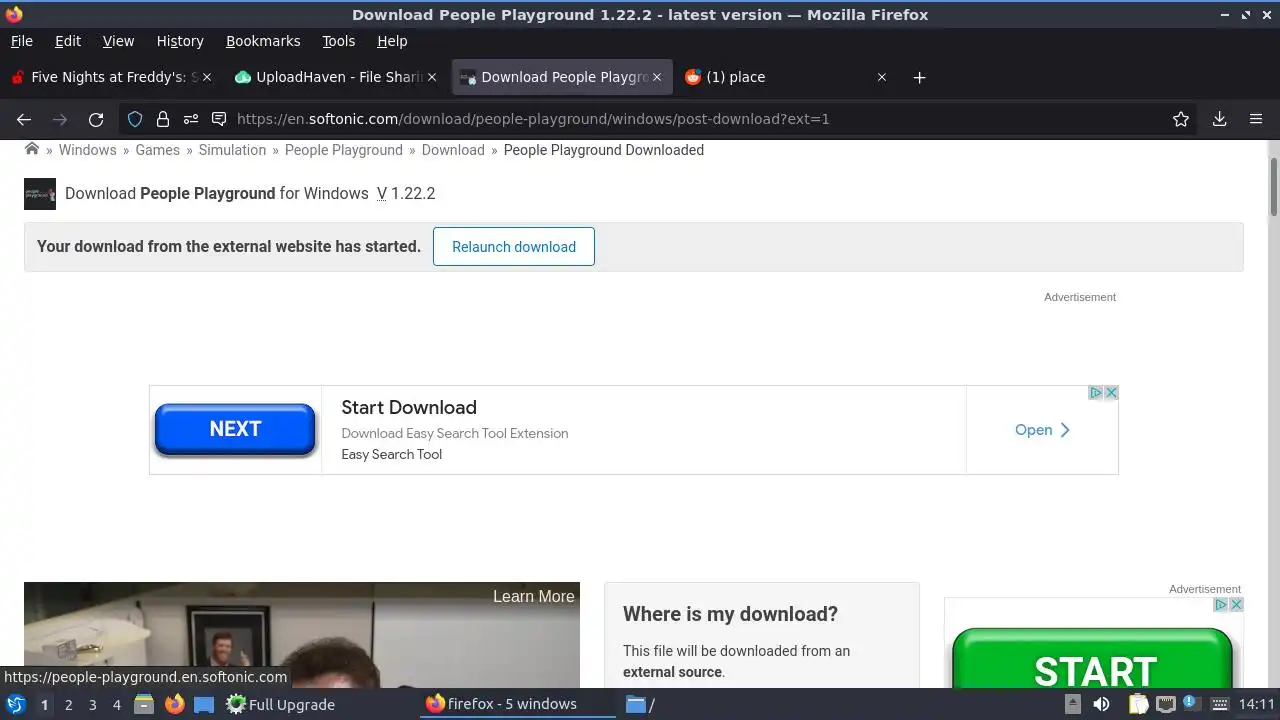Click the removable media tray icon

pyautogui.click(x=1073, y=704)
